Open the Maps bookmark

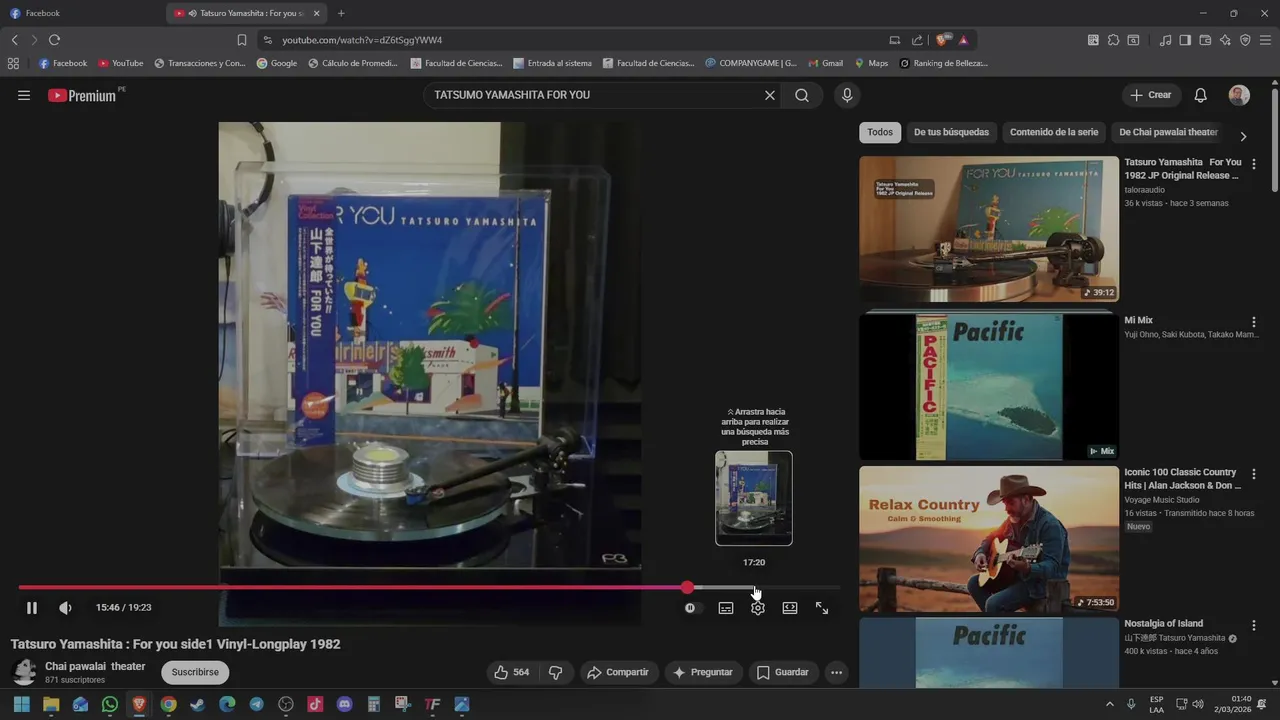pyautogui.click(x=871, y=63)
